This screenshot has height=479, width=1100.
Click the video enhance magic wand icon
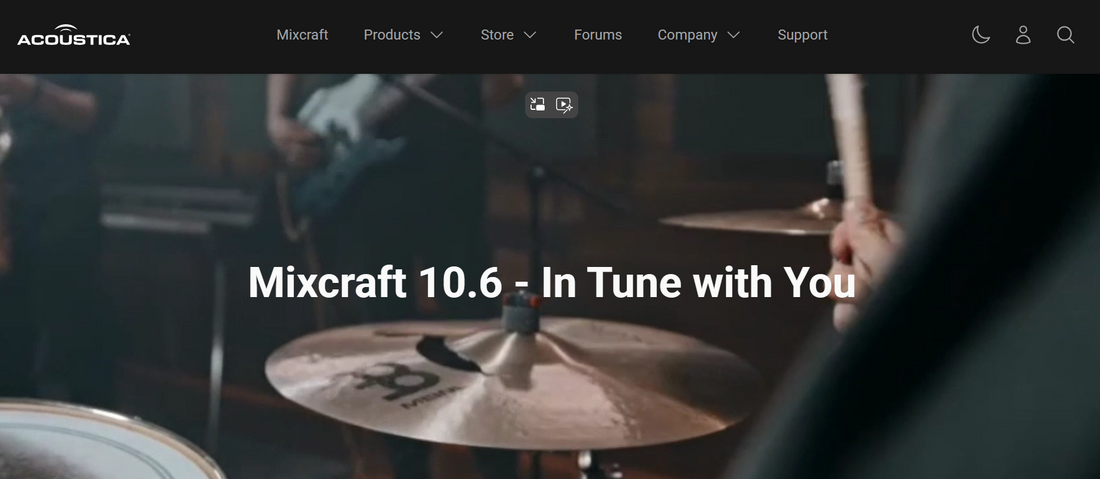[x=564, y=104]
